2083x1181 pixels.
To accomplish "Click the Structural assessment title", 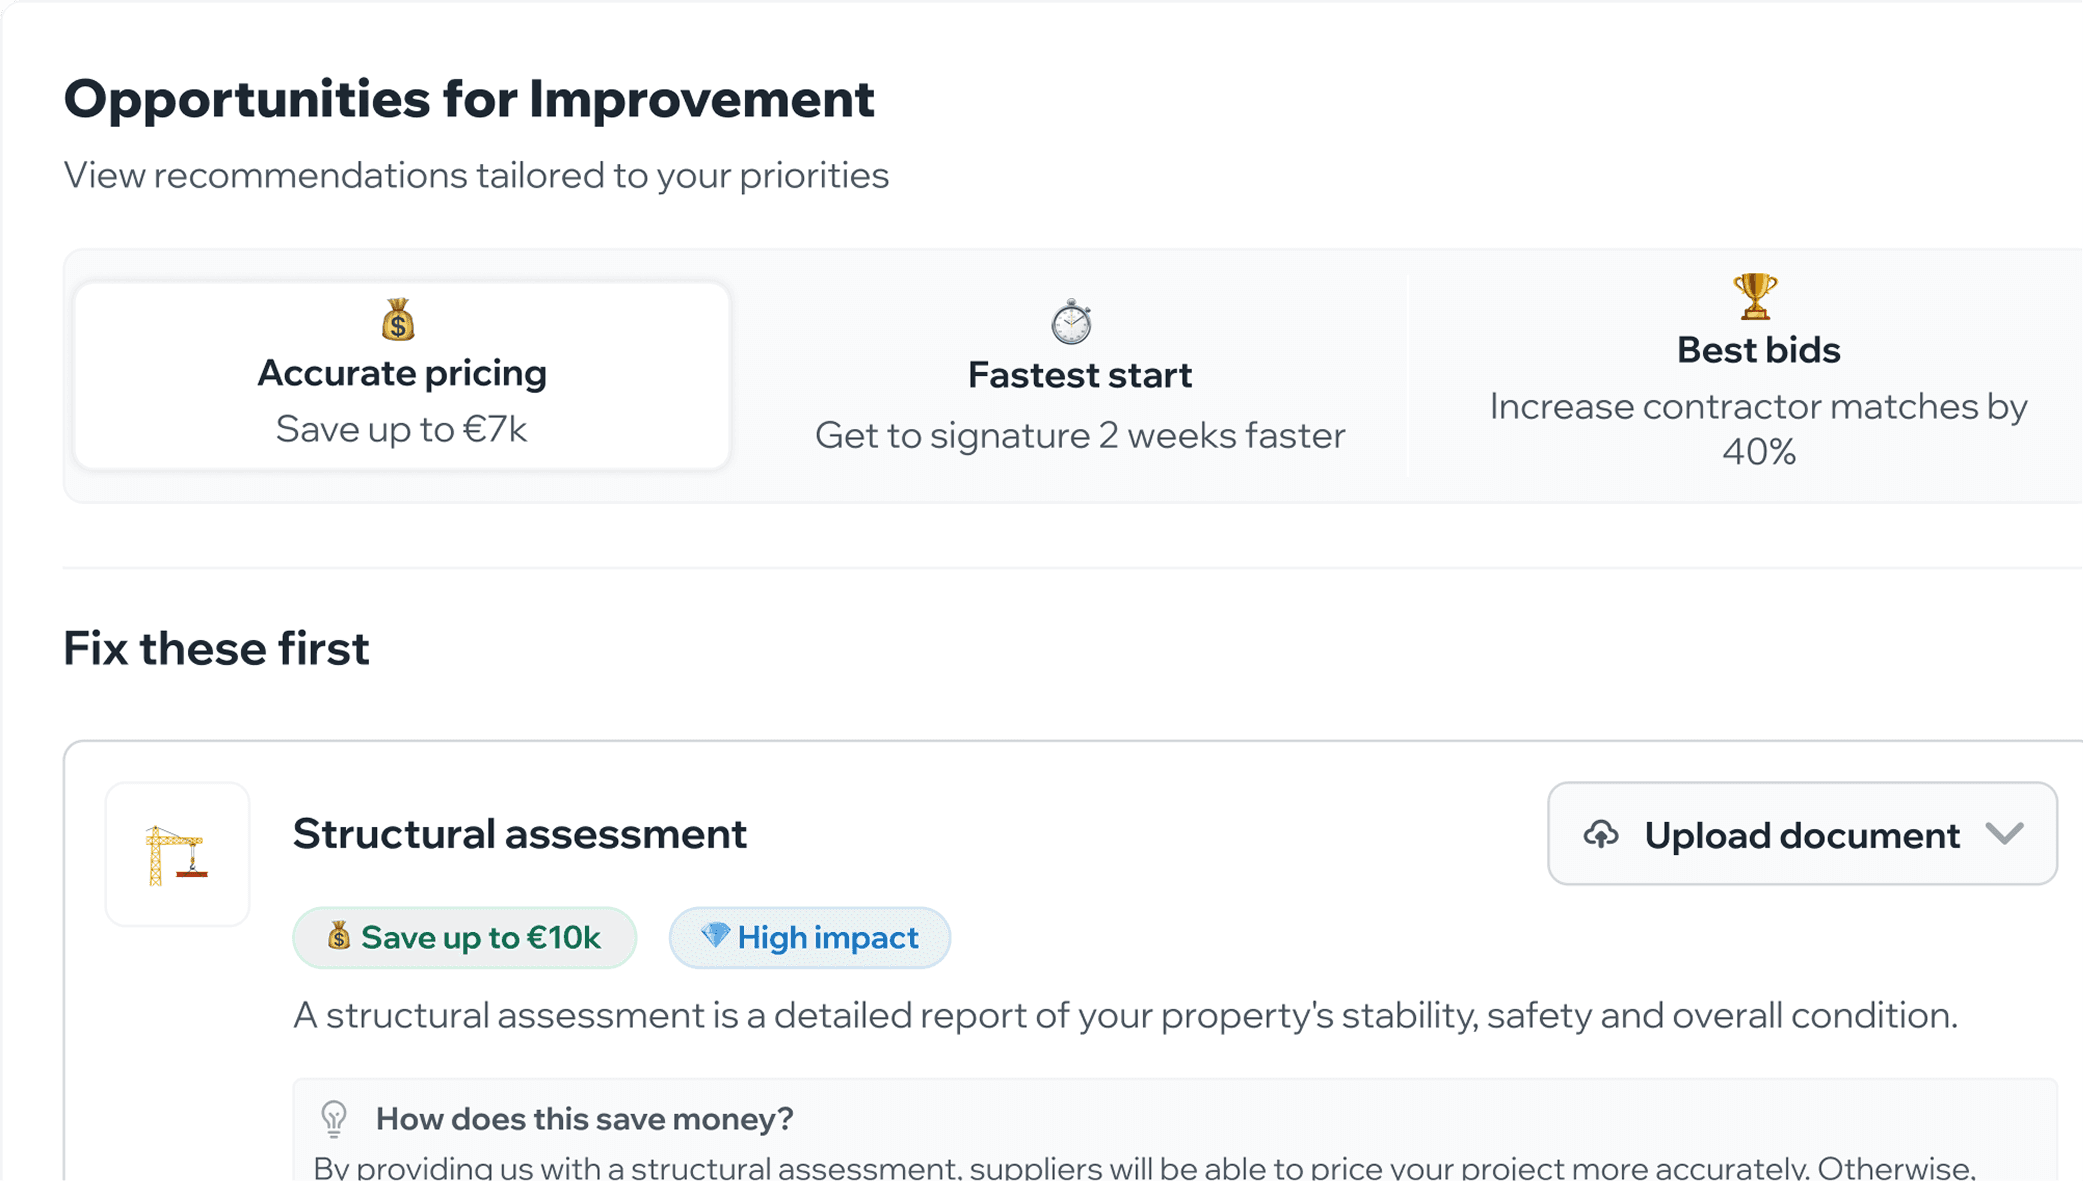I will point(519,834).
